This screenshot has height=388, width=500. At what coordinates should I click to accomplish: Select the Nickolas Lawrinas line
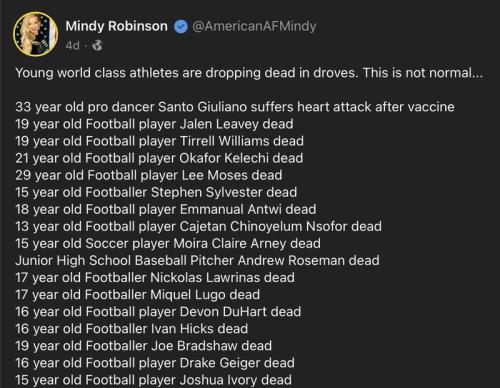pos(155,278)
